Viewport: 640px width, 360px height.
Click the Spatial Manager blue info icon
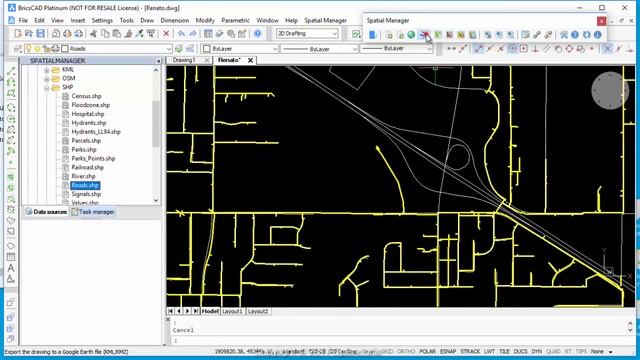(x=598, y=35)
